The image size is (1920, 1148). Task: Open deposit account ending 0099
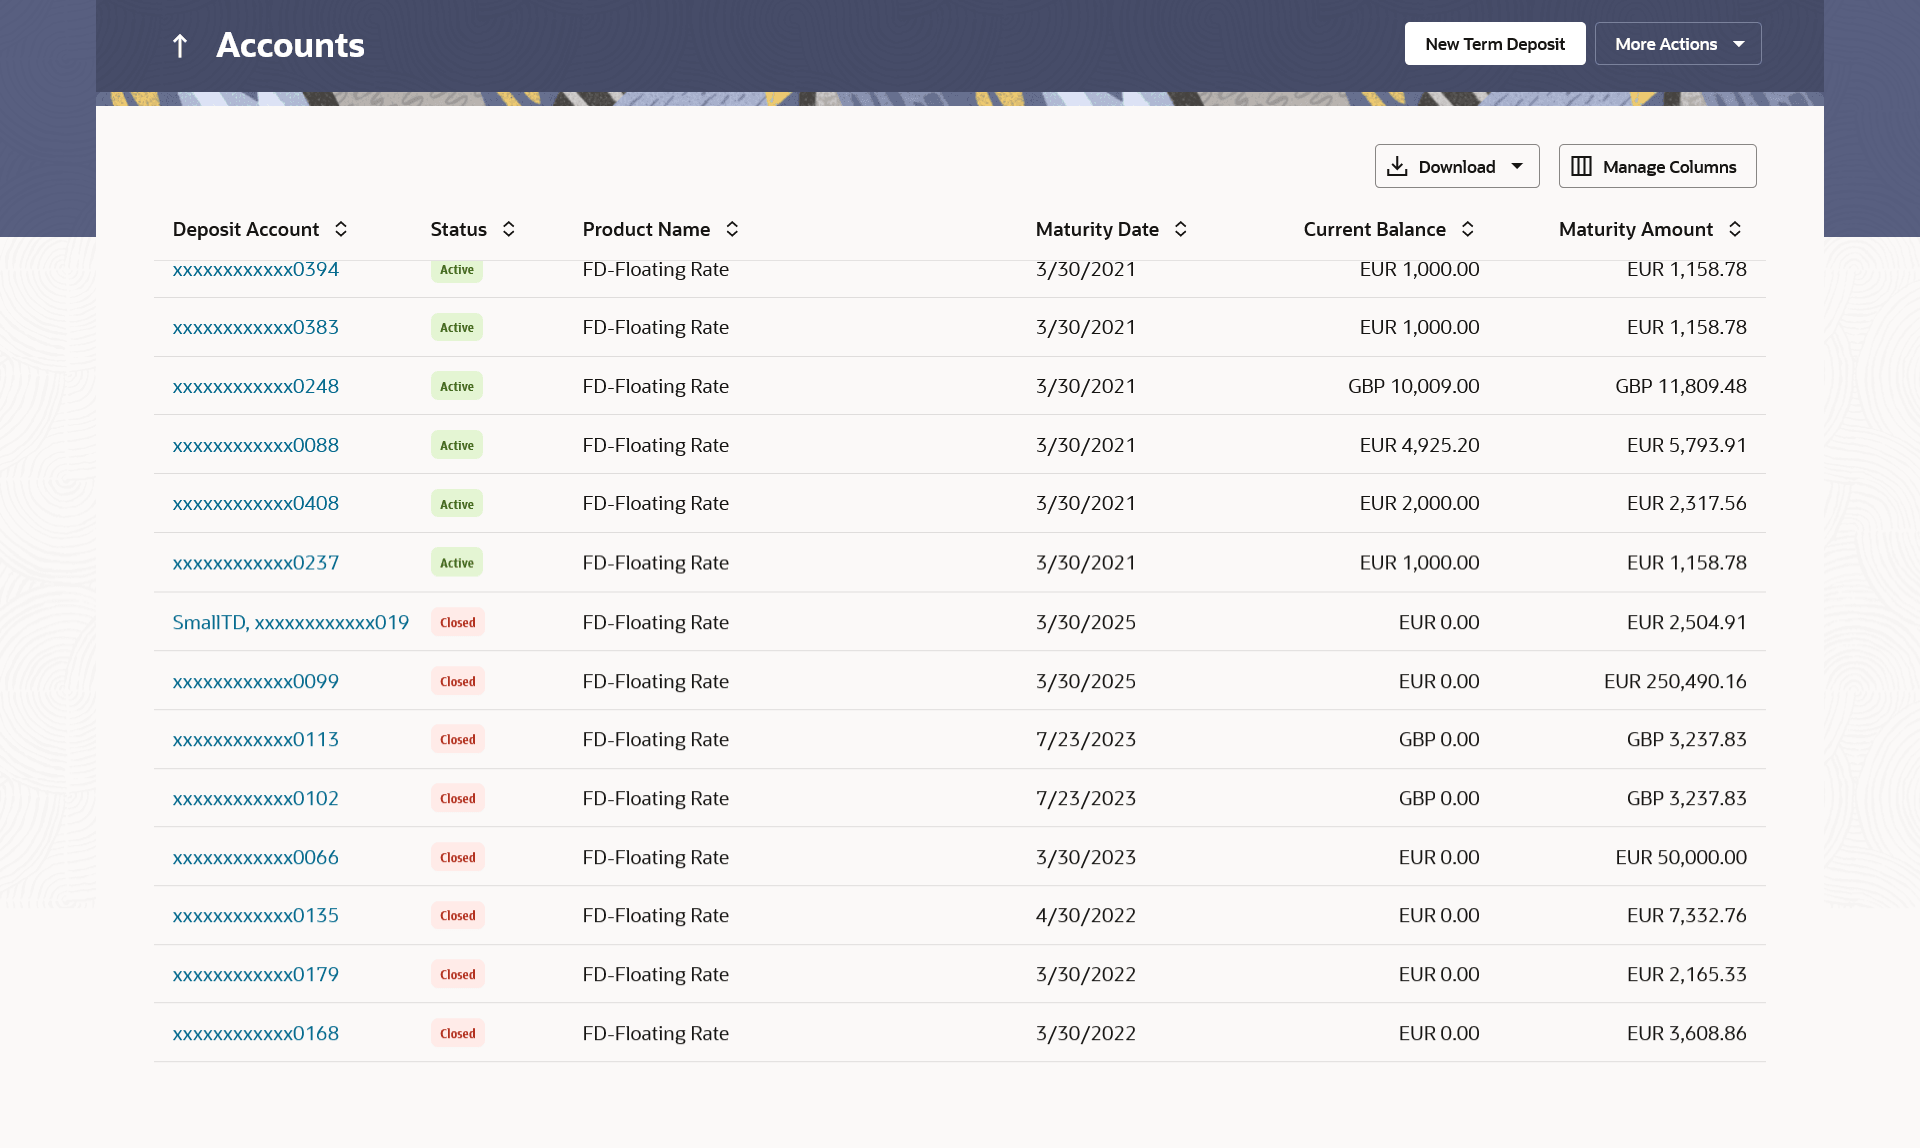coord(256,681)
